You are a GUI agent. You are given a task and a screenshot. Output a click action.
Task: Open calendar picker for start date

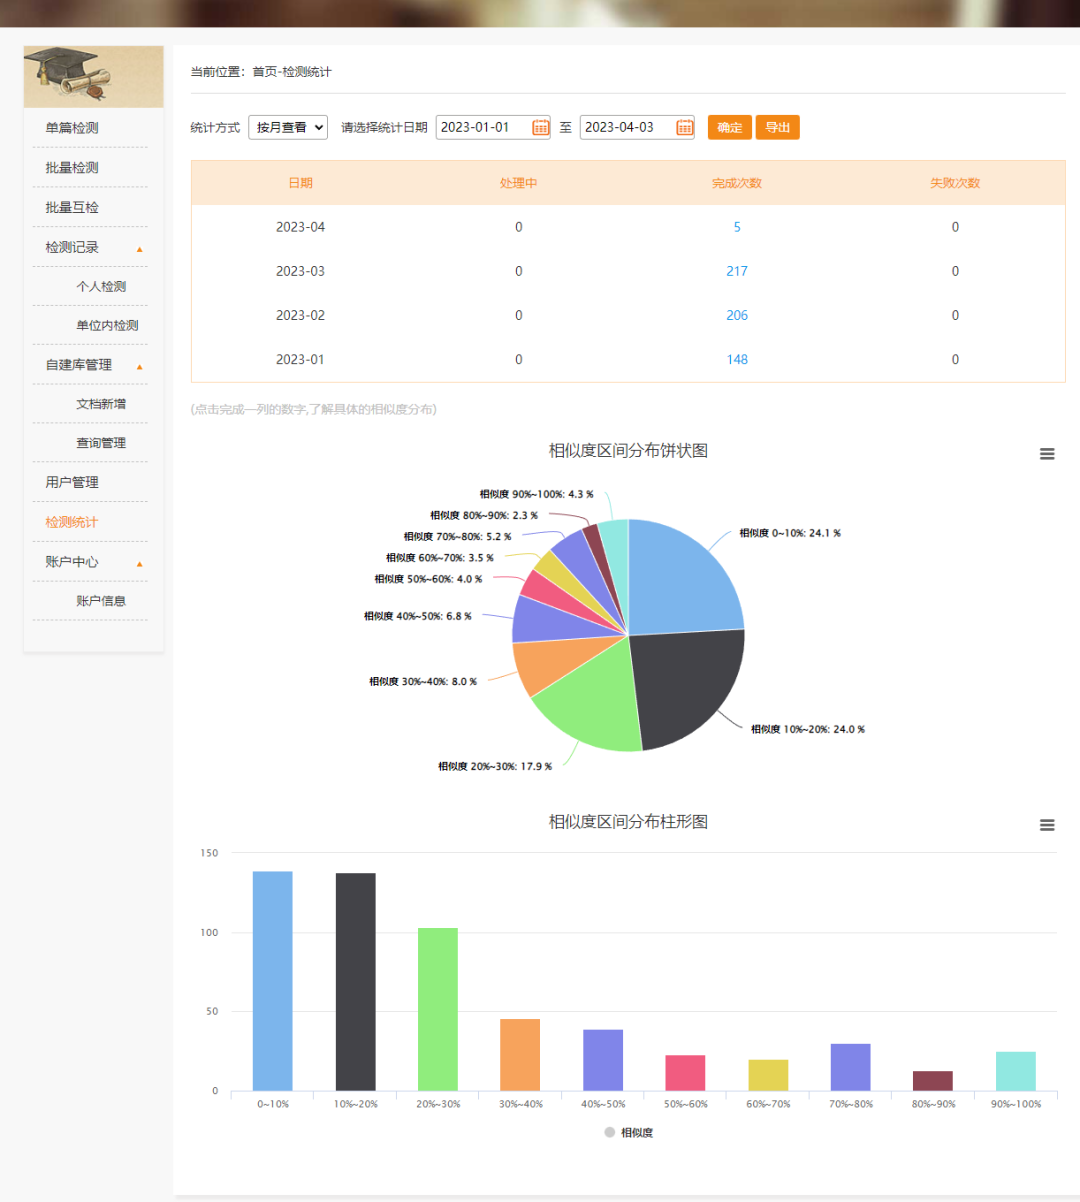[x=541, y=127]
